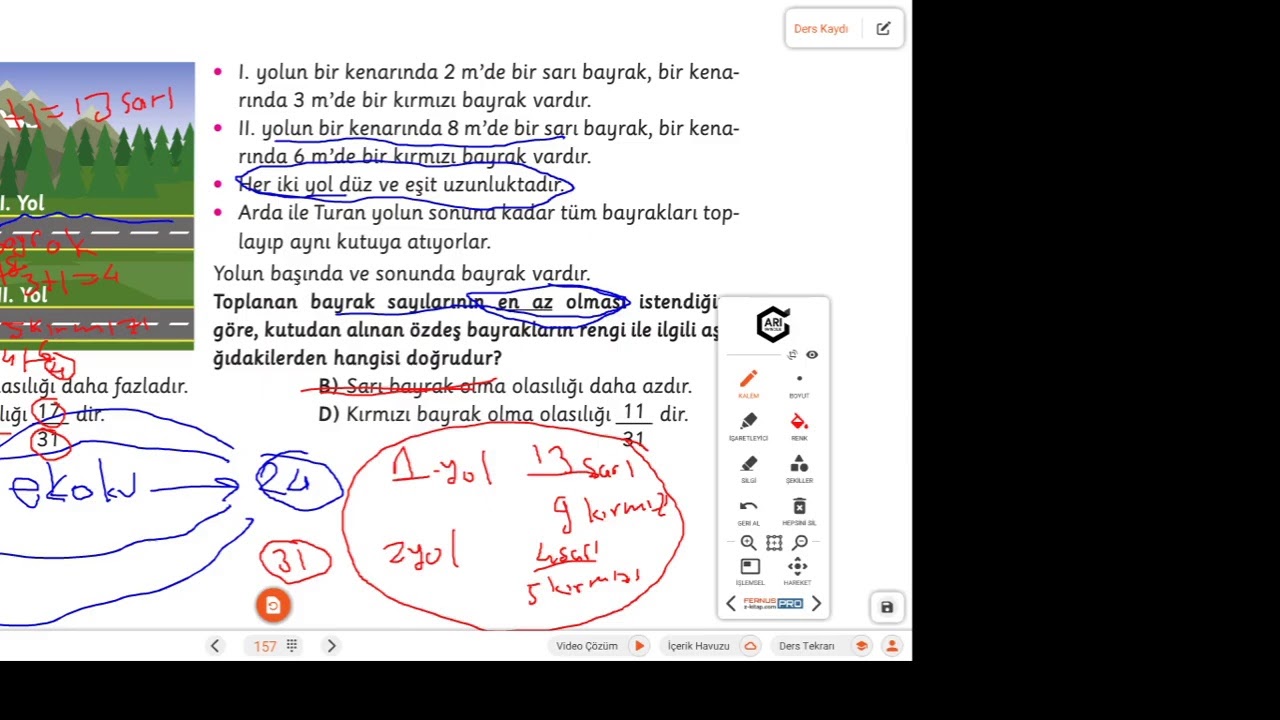Open the user profile icon

coord(892,646)
